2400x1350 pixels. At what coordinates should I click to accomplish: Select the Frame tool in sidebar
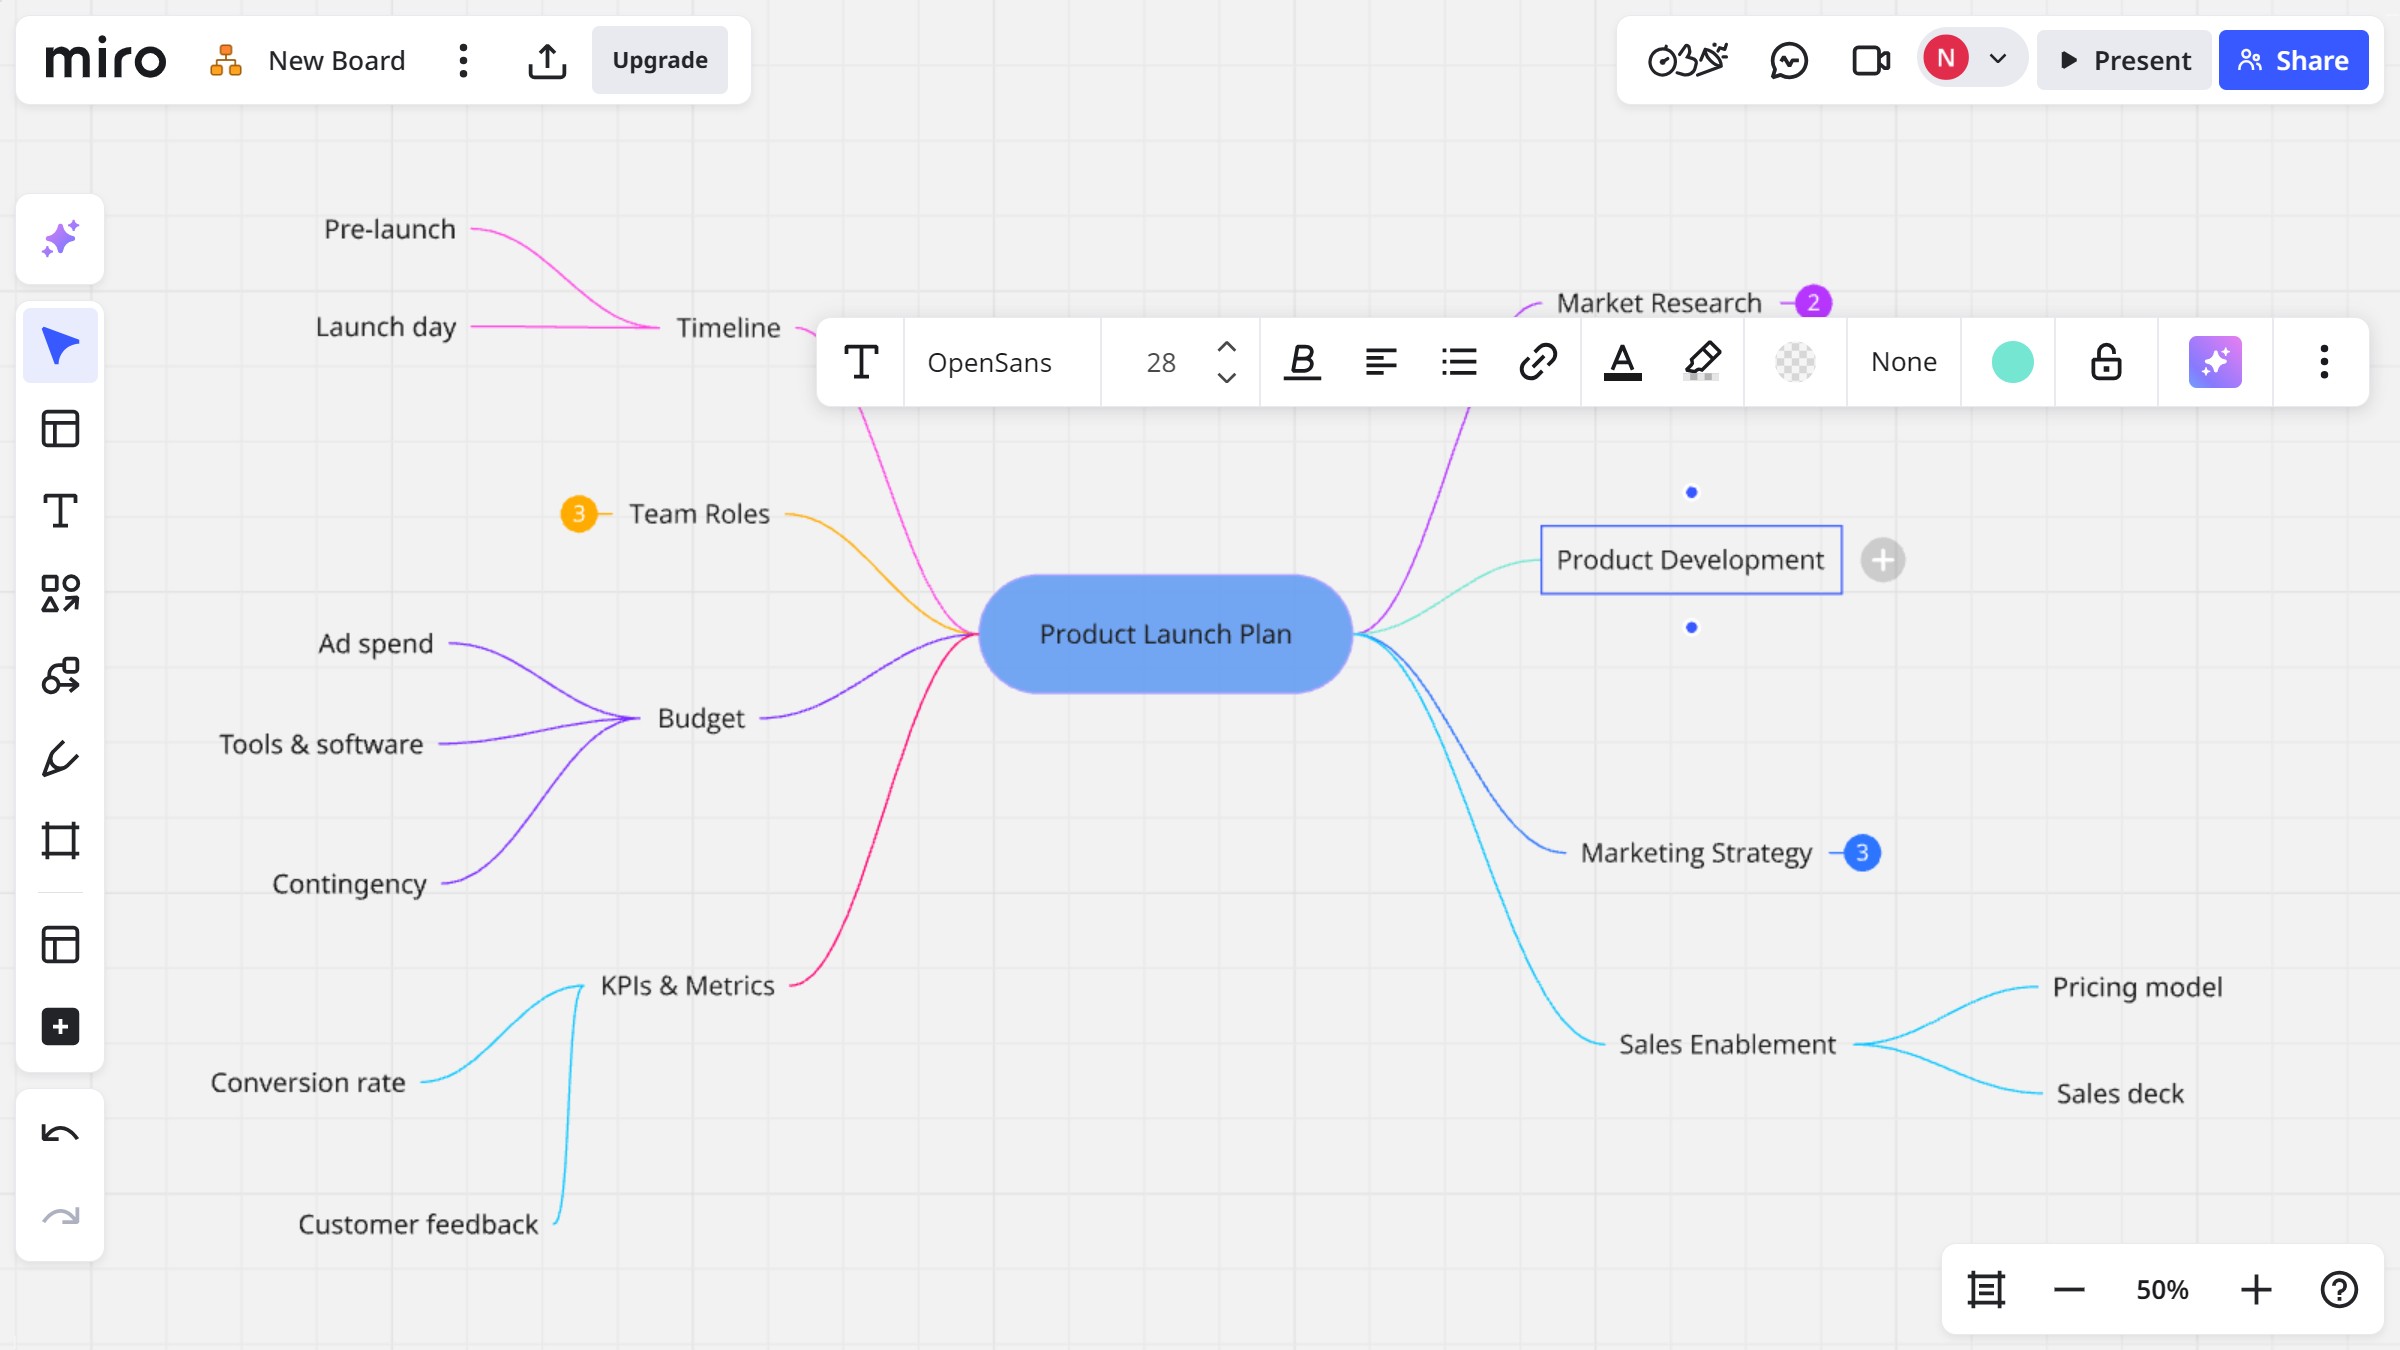60,841
